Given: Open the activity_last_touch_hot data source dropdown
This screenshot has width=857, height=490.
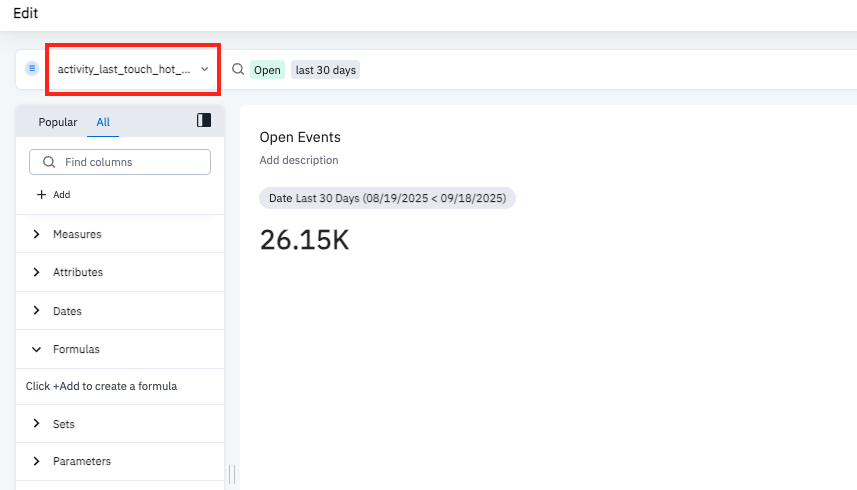Looking at the screenshot, I should point(133,69).
